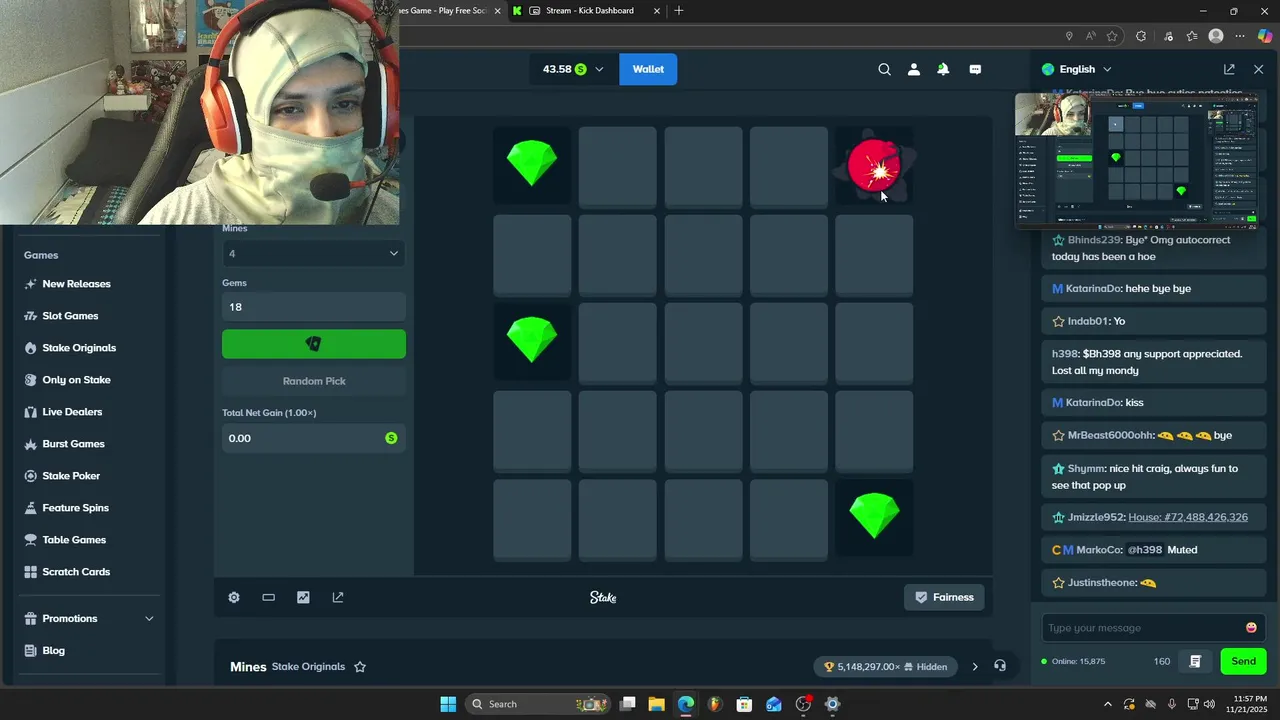Open the notifications bell icon

pyautogui.click(x=943, y=69)
